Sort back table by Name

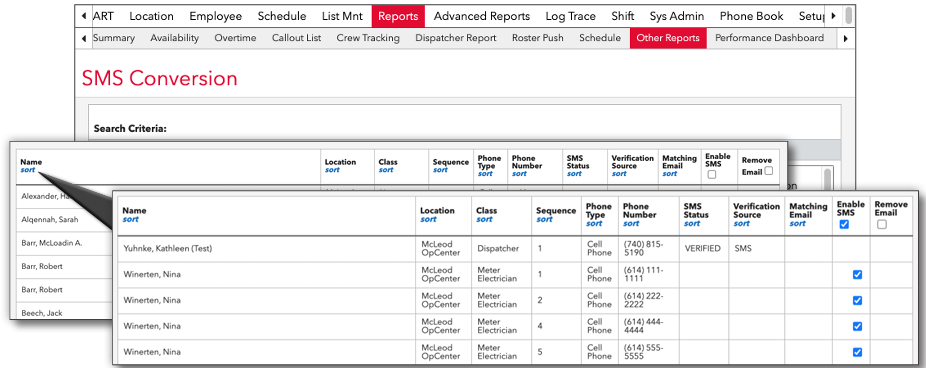[x=28, y=170]
